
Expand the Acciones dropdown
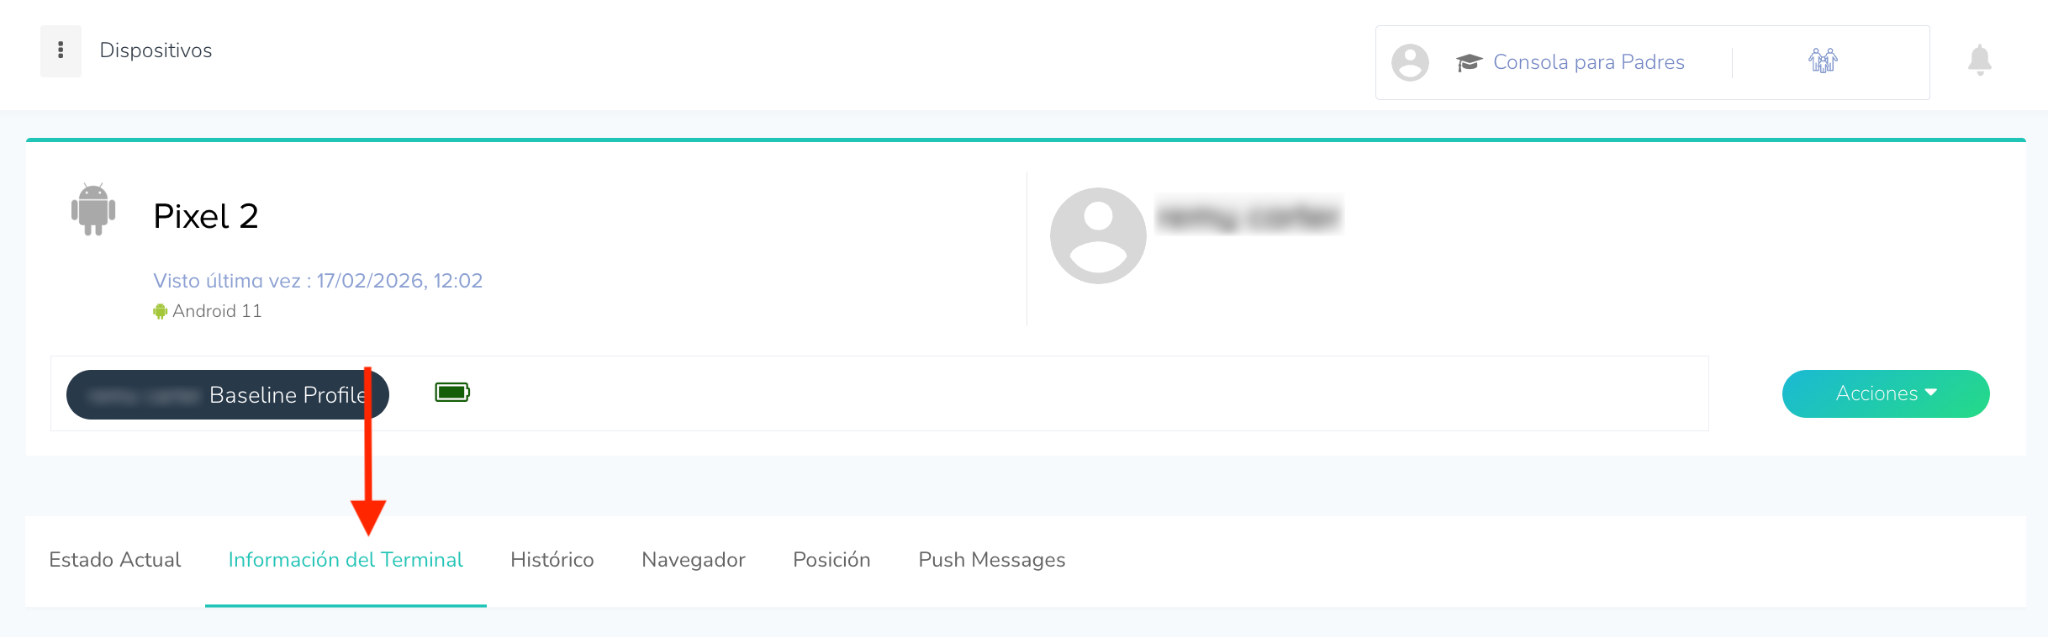1885,394
